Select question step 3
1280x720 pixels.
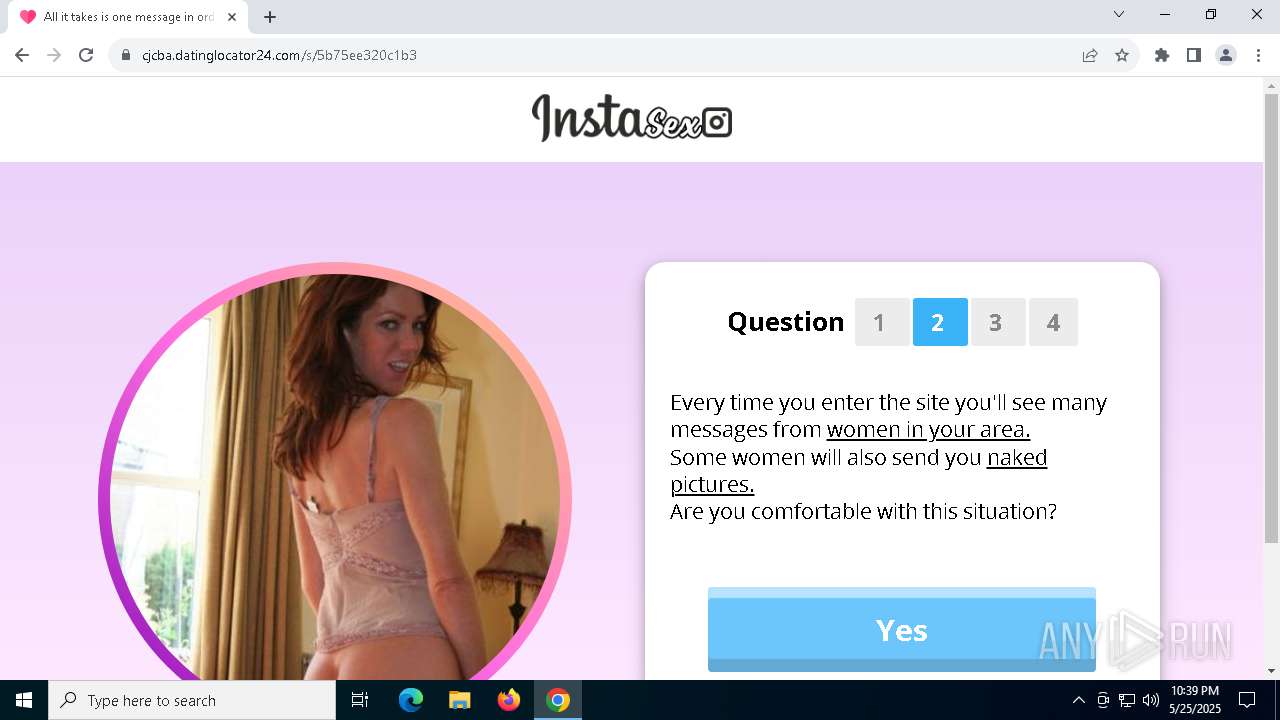998,322
